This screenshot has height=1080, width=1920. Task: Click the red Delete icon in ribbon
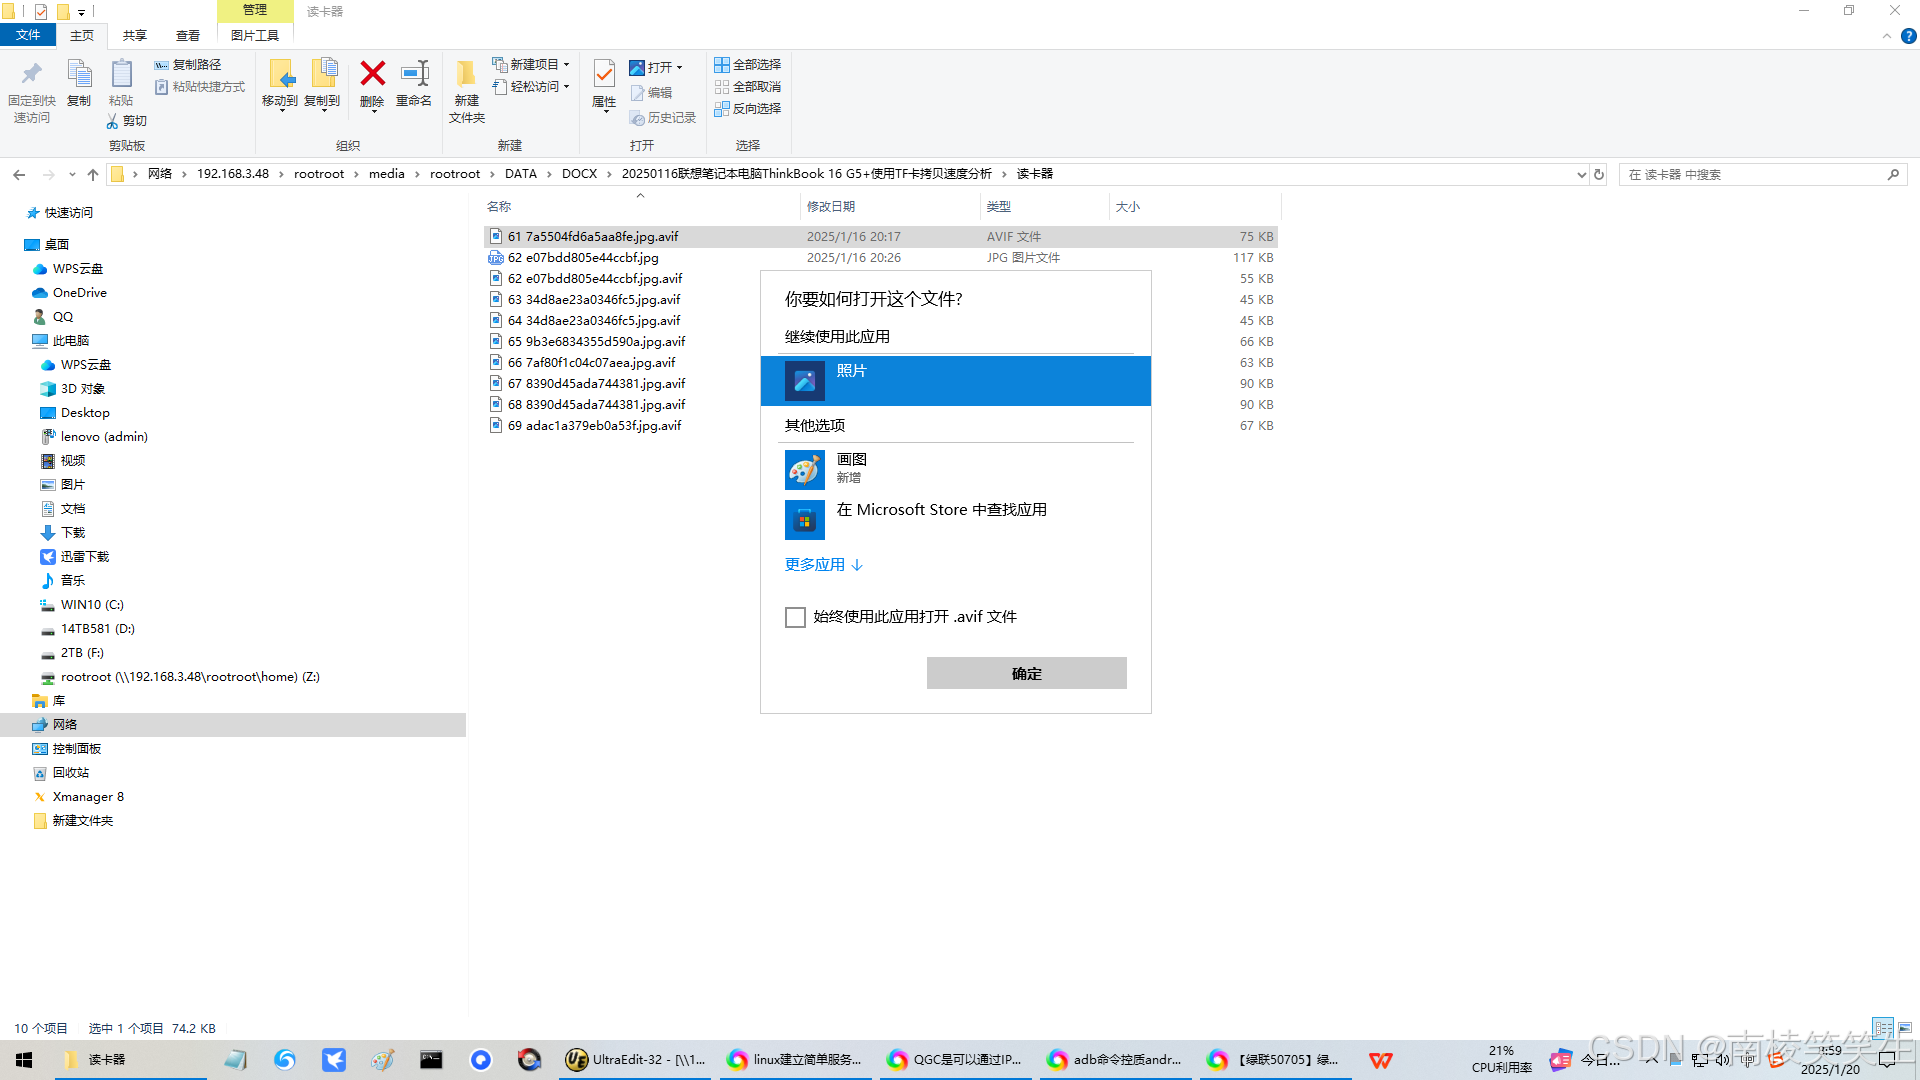pyautogui.click(x=372, y=74)
